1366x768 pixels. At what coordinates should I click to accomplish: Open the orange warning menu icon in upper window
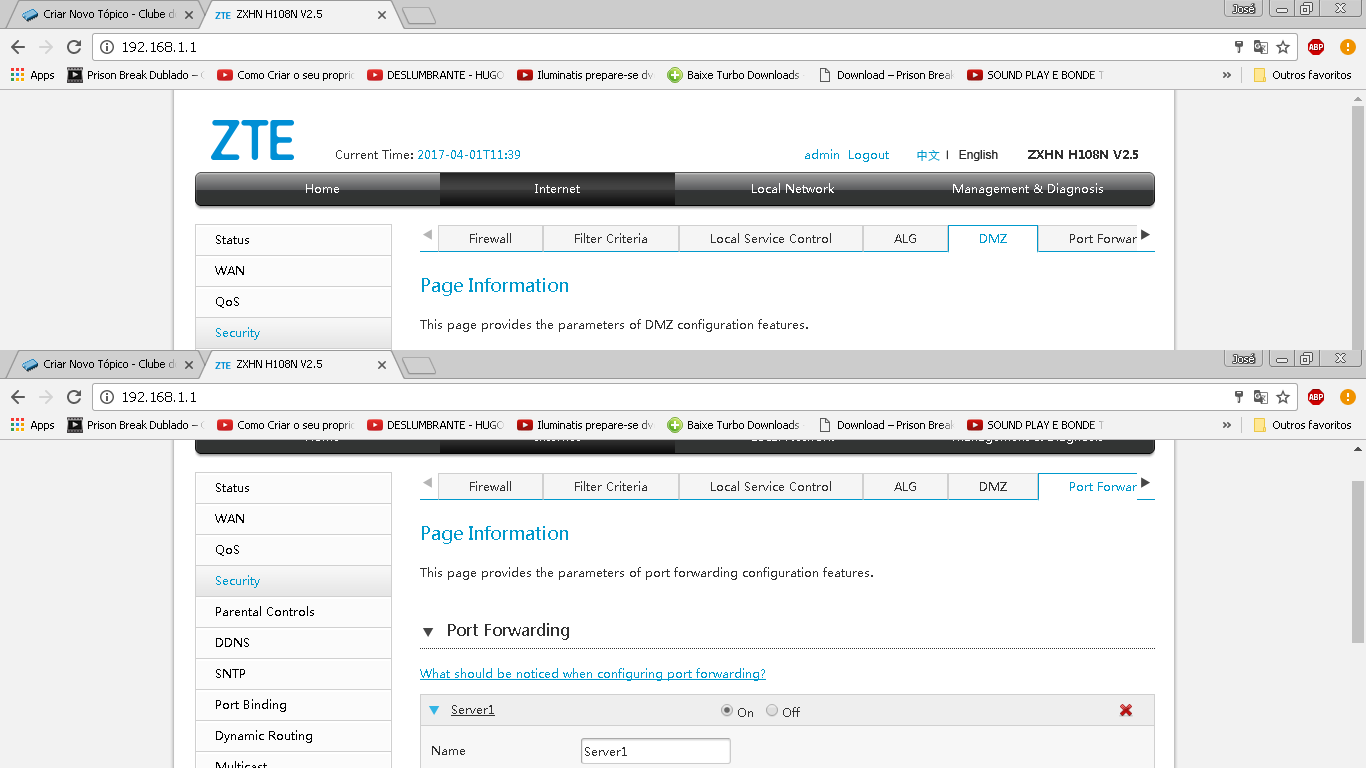pyautogui.click(x=1347, y=47)
